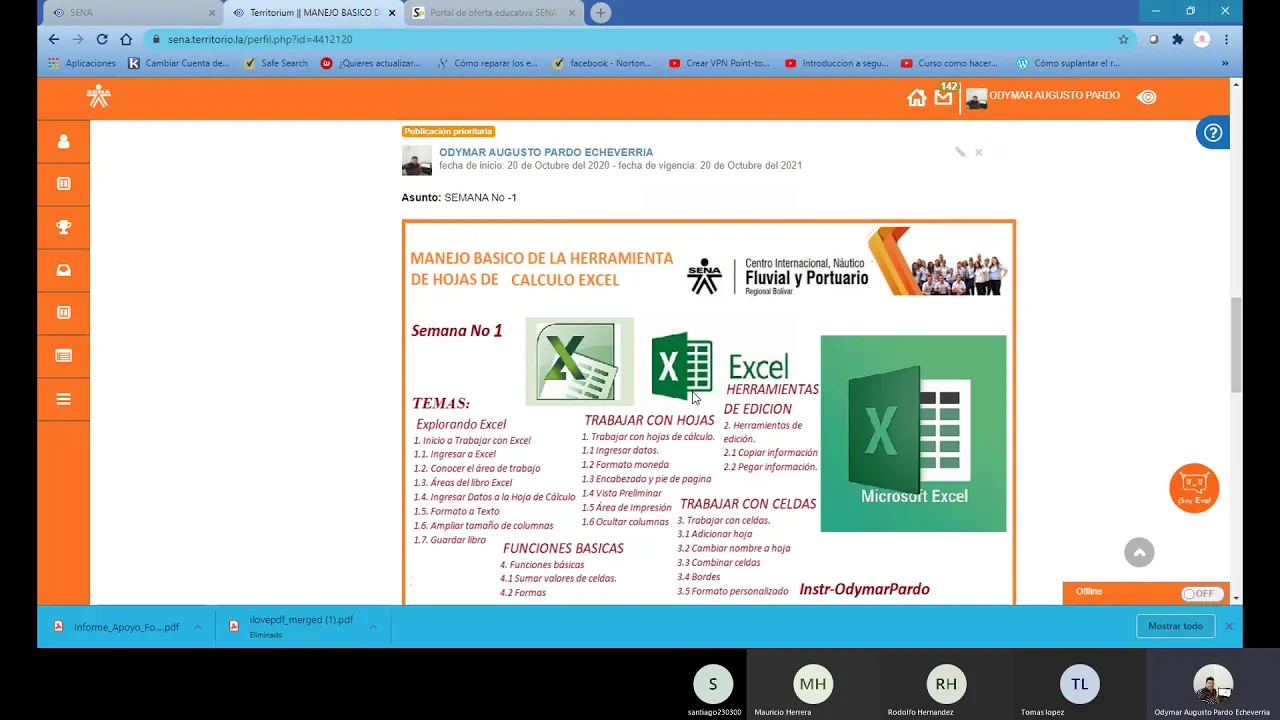Click the Semana No 1 course banner image
The width and height of the screenshot is (1280, 720).
(708, 412)
